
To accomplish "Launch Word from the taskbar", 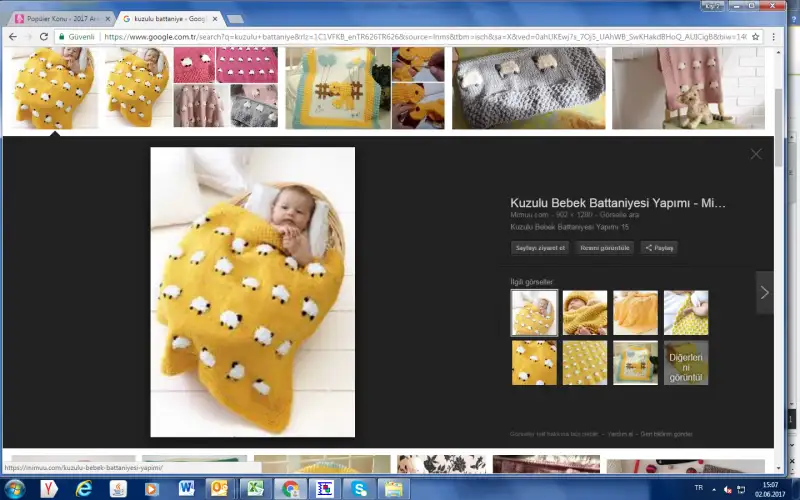I will pos(186,488).
